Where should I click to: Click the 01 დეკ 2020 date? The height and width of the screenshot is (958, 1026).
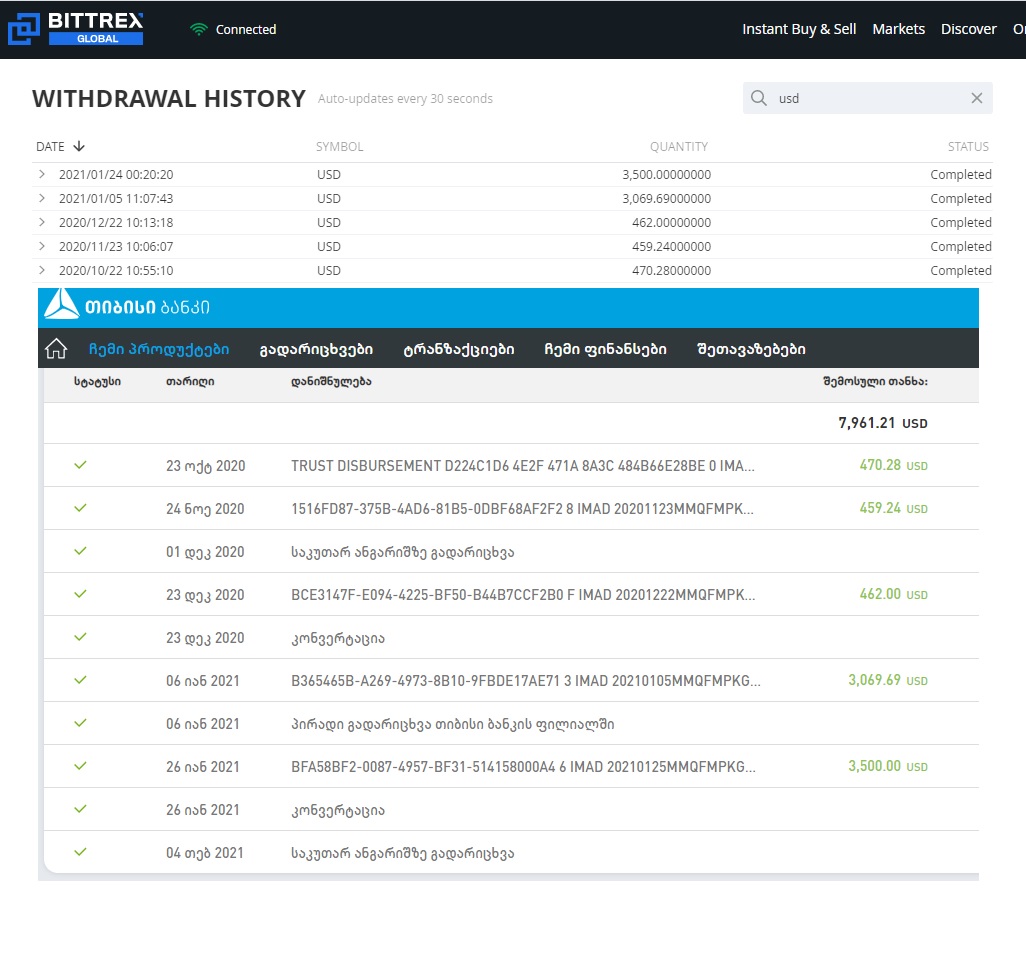205,552
